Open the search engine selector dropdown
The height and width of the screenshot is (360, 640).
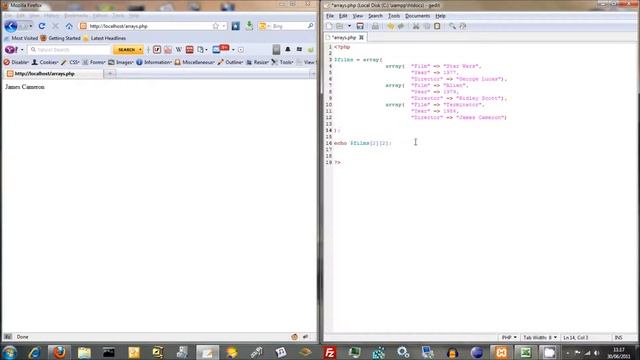[x=265, y=26]
